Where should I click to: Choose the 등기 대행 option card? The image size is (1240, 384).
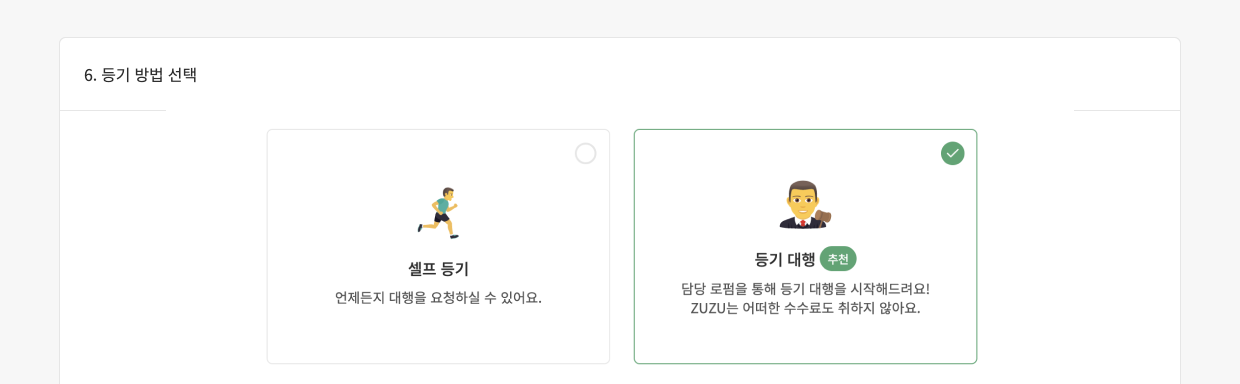point(805,246)
